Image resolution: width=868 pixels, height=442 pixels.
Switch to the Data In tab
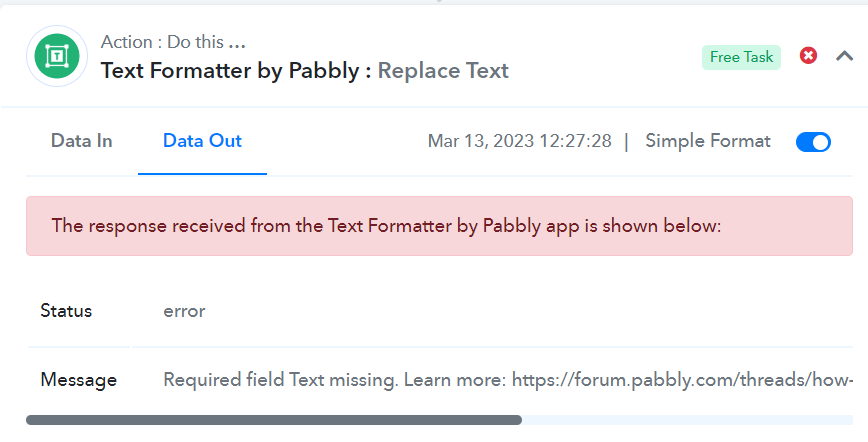coord(81,141)
